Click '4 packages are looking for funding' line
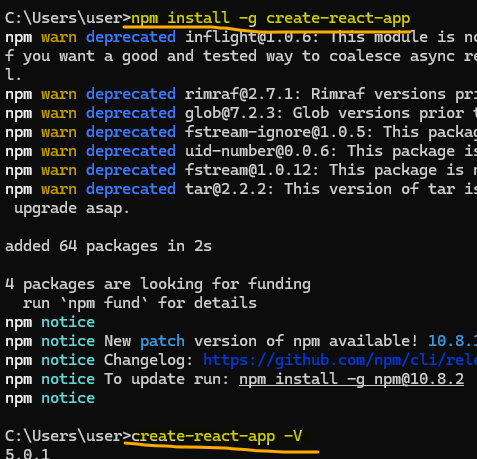 coord(158,284)
